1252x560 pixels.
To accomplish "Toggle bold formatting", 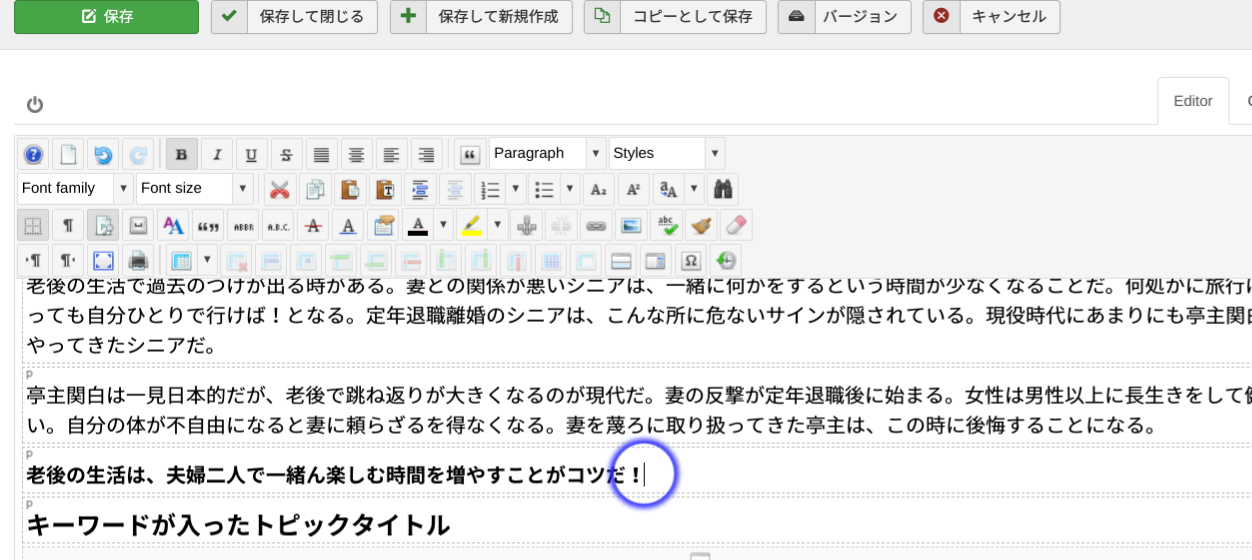I will click(181, 154).
